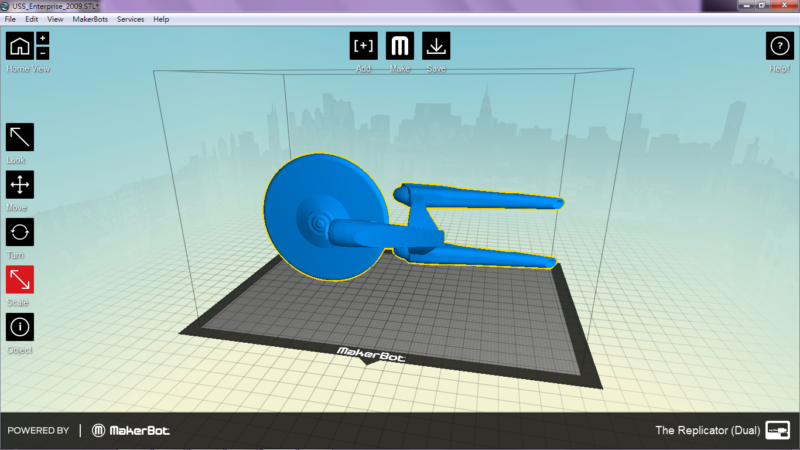Click the Home View icon
The image size is (800, 450).
tap(20, 46)
